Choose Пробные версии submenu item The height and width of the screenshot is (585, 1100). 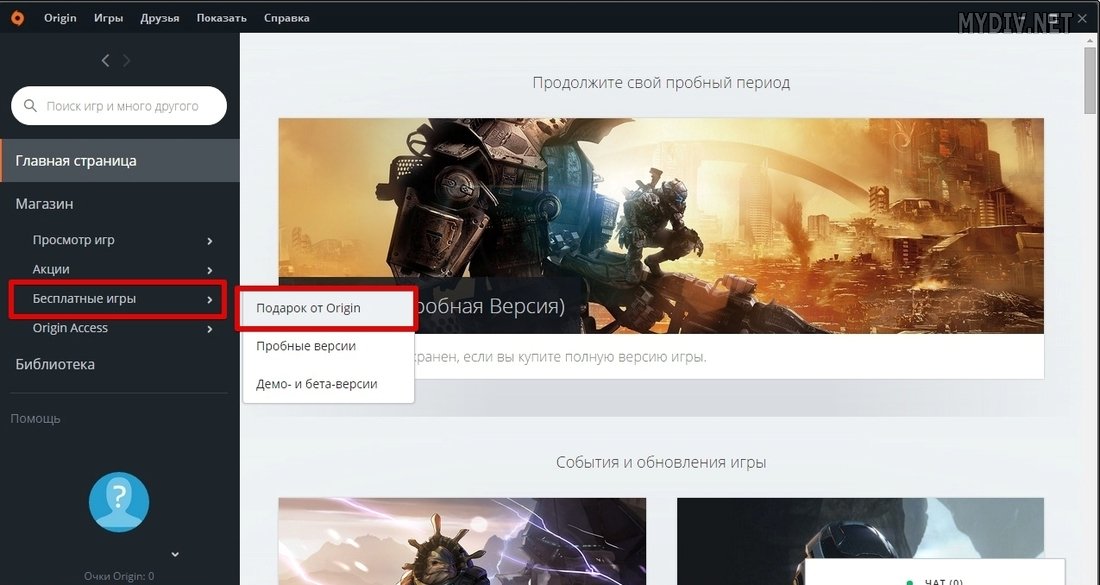click(x=328, y=346)
